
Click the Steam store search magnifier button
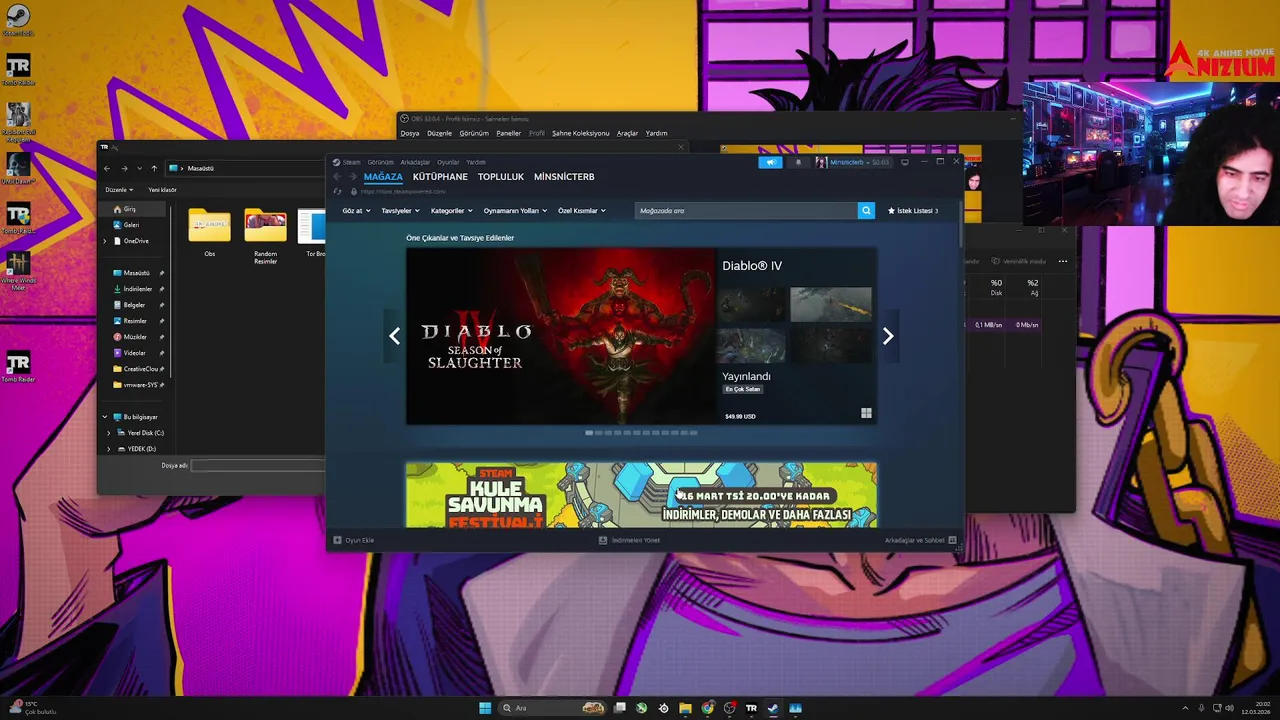click(866, 210)
